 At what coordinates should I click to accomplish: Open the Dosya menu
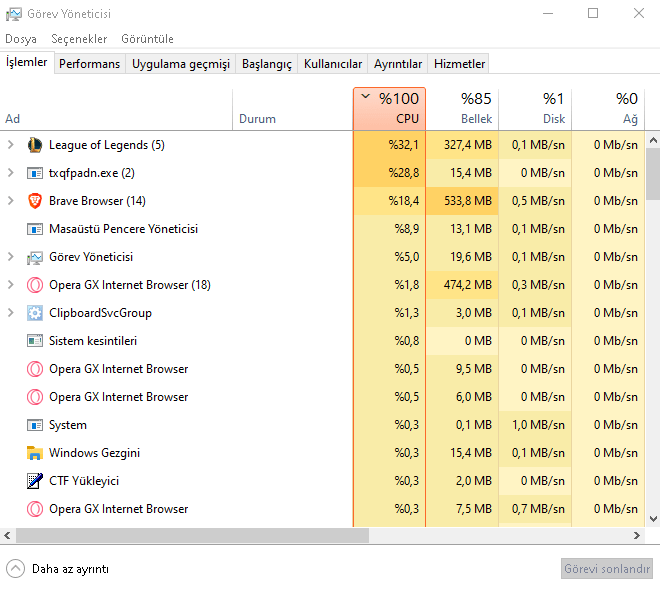21,39
